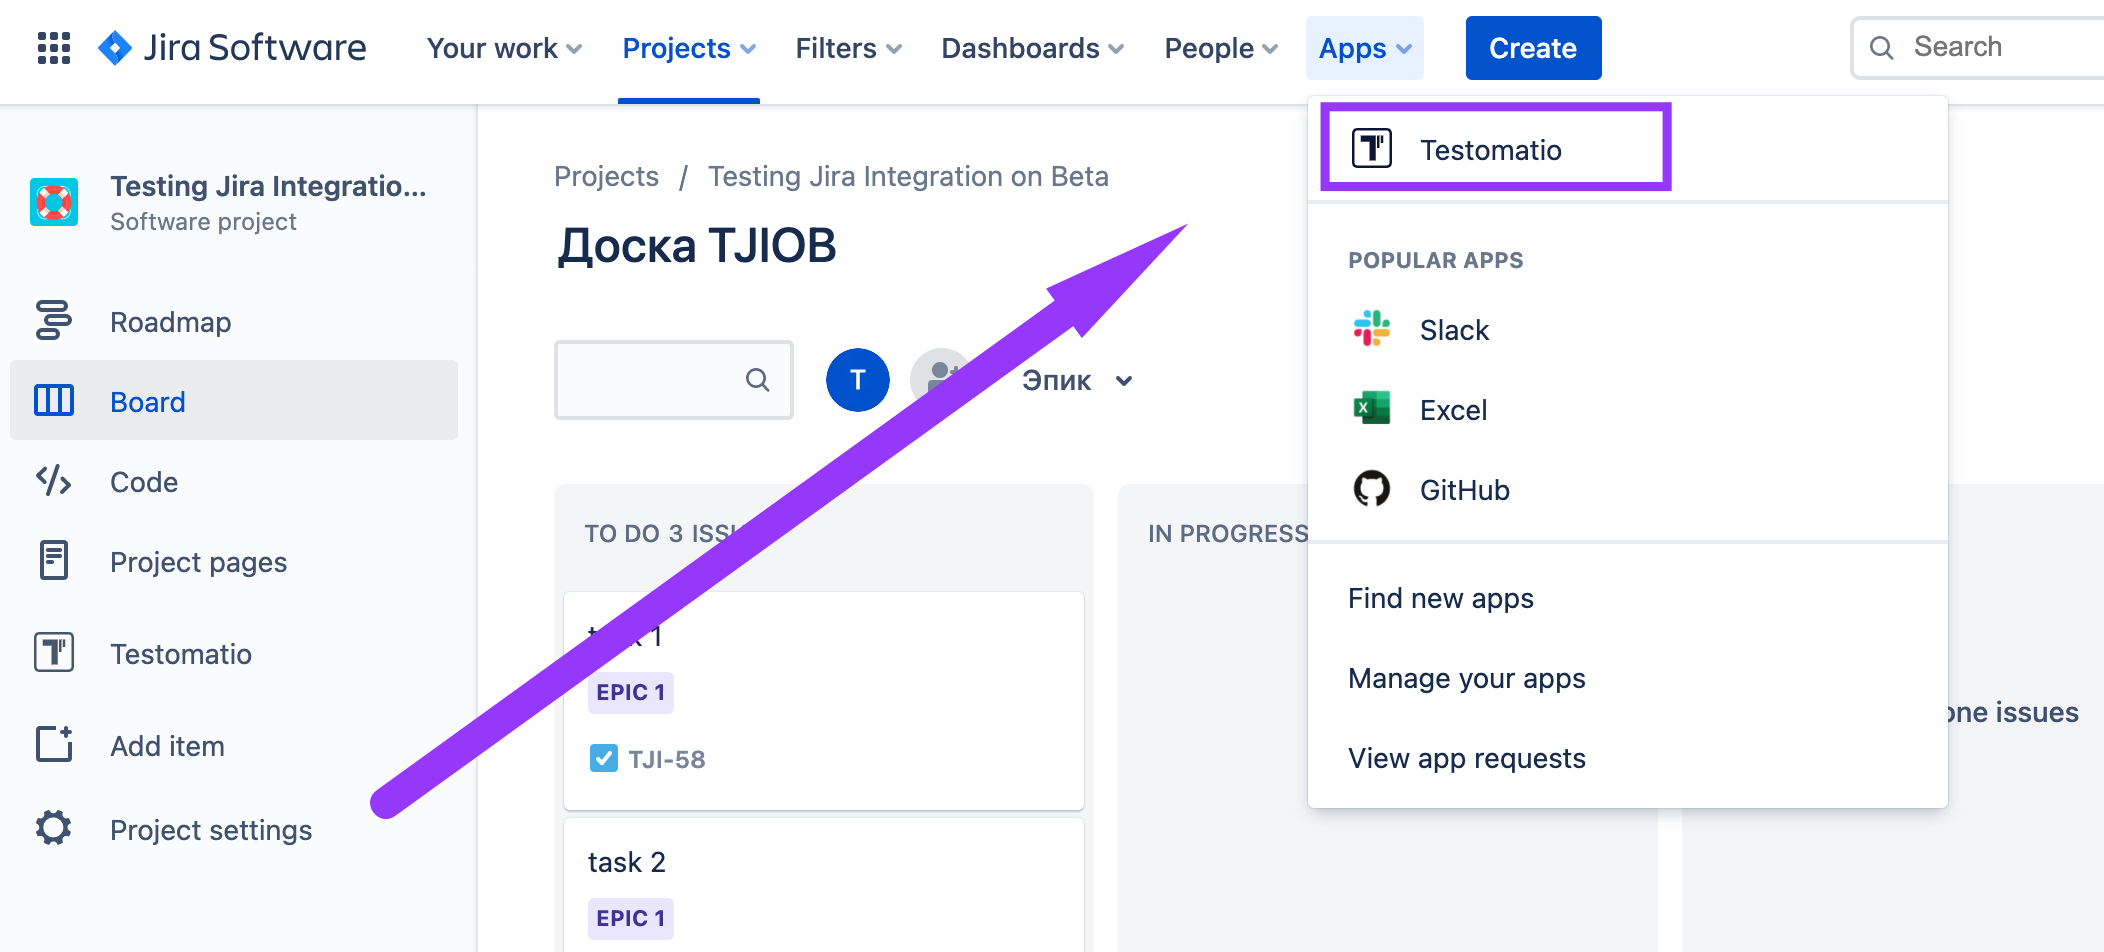Select Slack from popular apps

(1454, 330)
